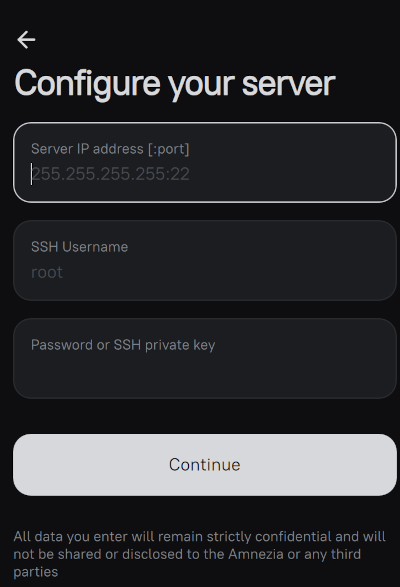Click the 255.255.255.255:22 placeholder text
This screenshot has height=587, width=400.
110,174
